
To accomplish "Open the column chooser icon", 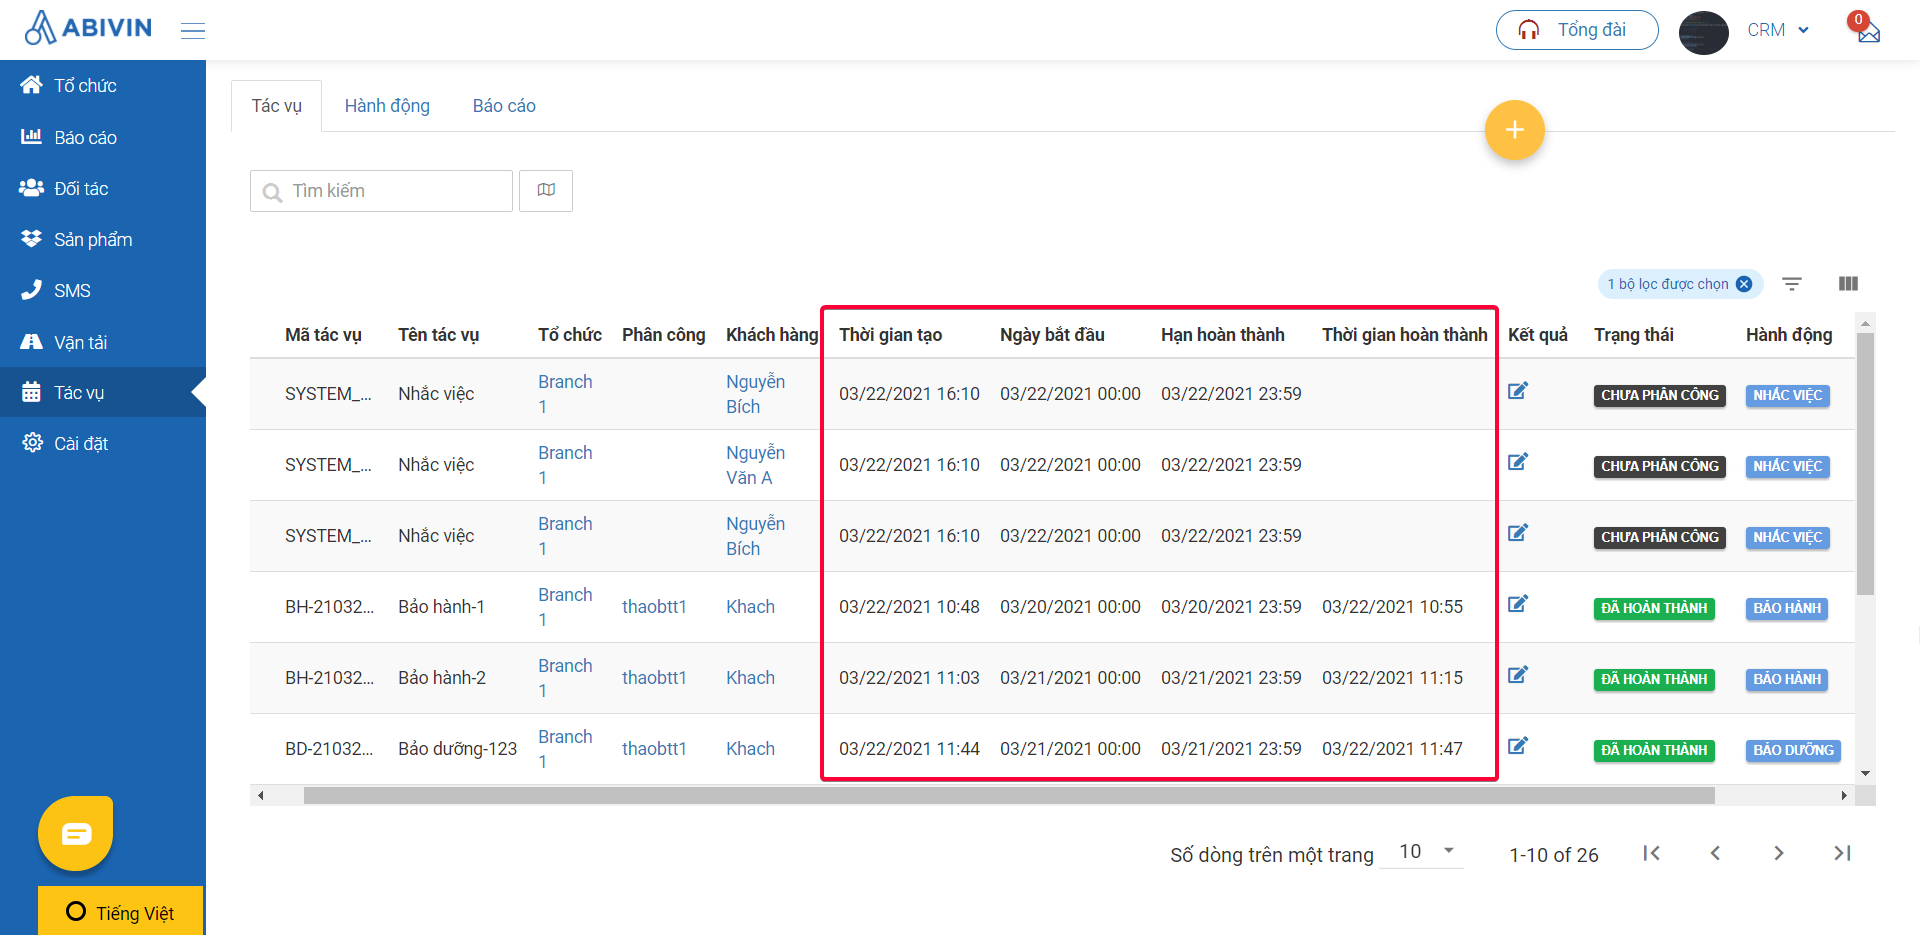I will pos(1848,284).
